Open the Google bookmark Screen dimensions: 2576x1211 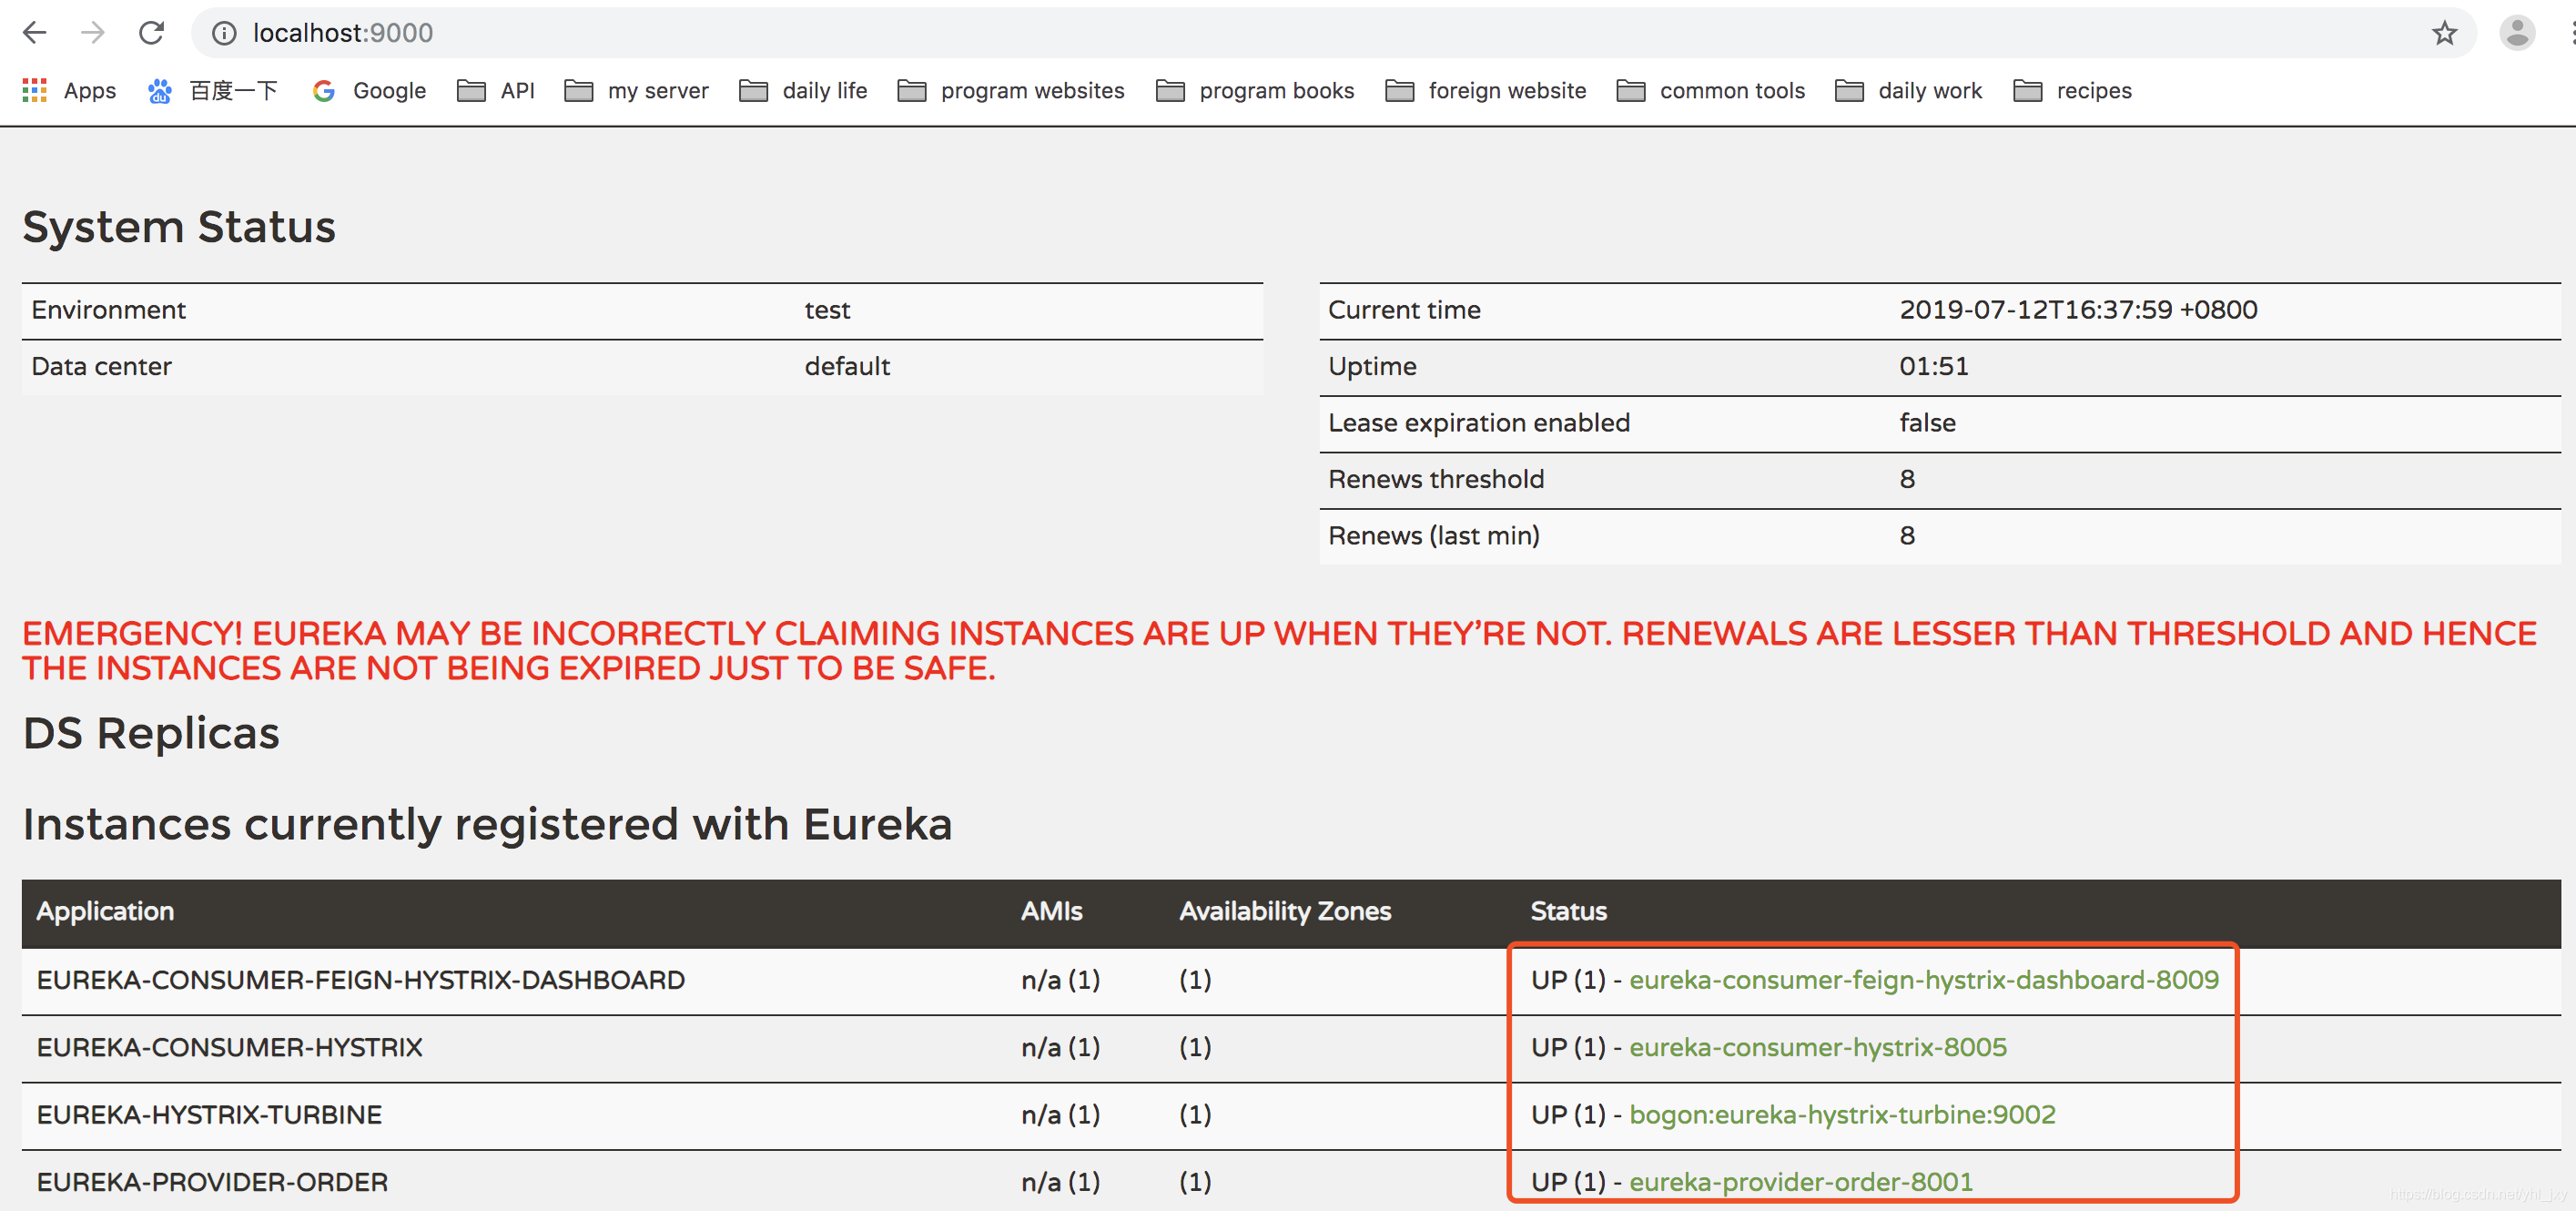click(369, 91)
